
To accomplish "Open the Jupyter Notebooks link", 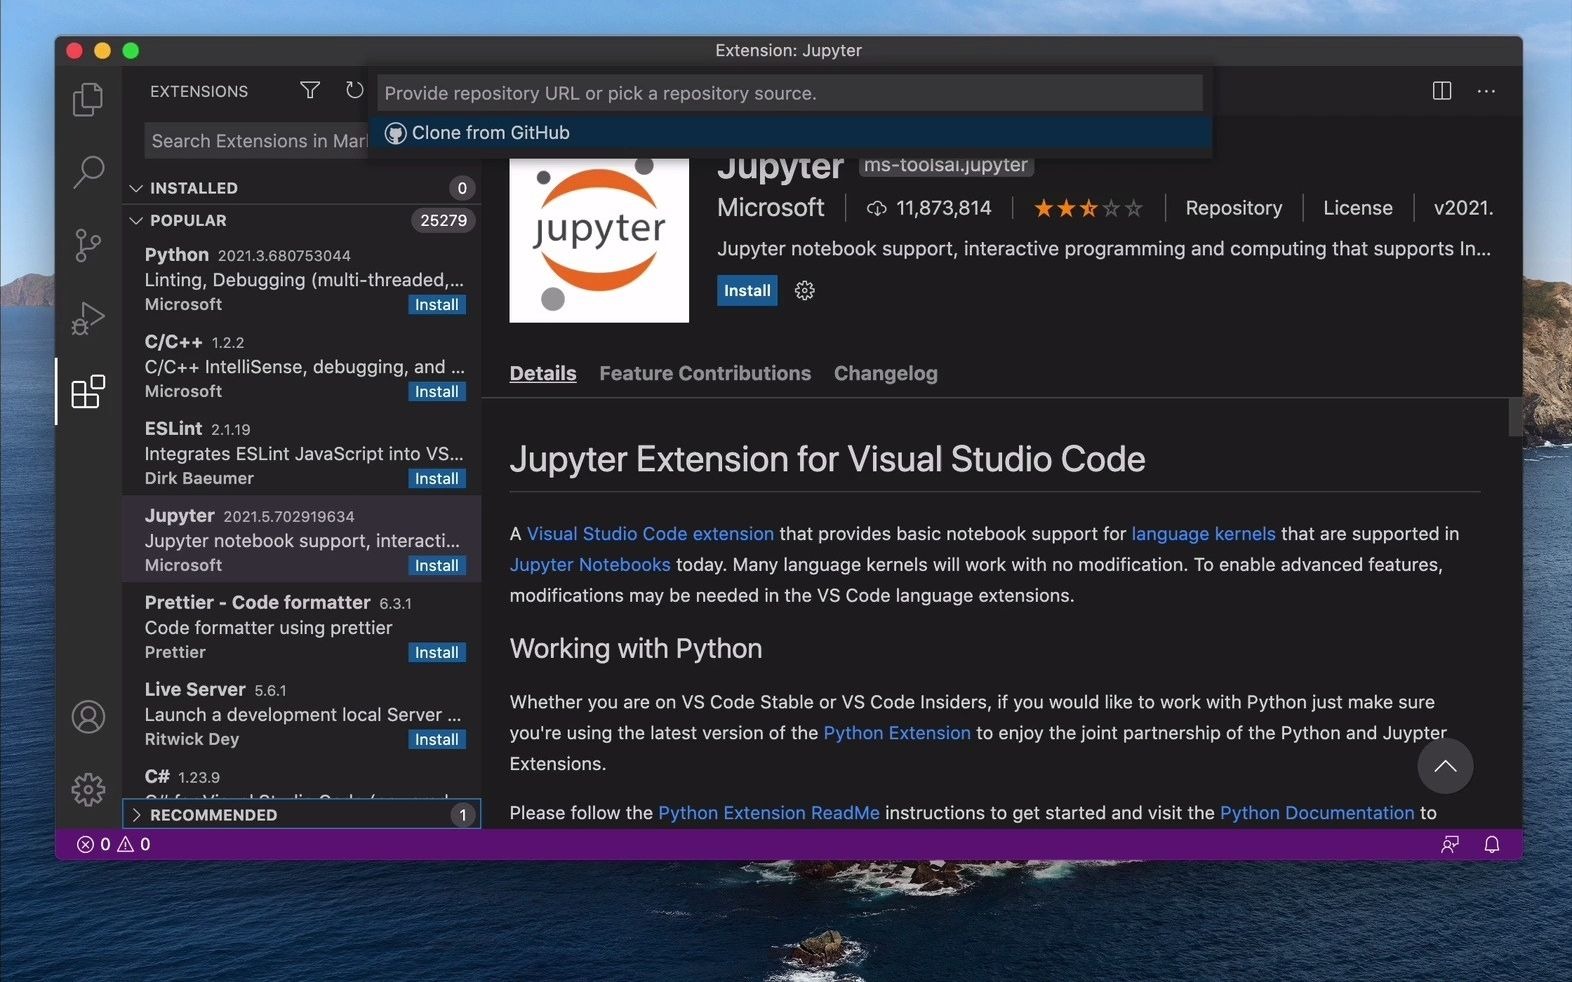I will tap(590, 565).
